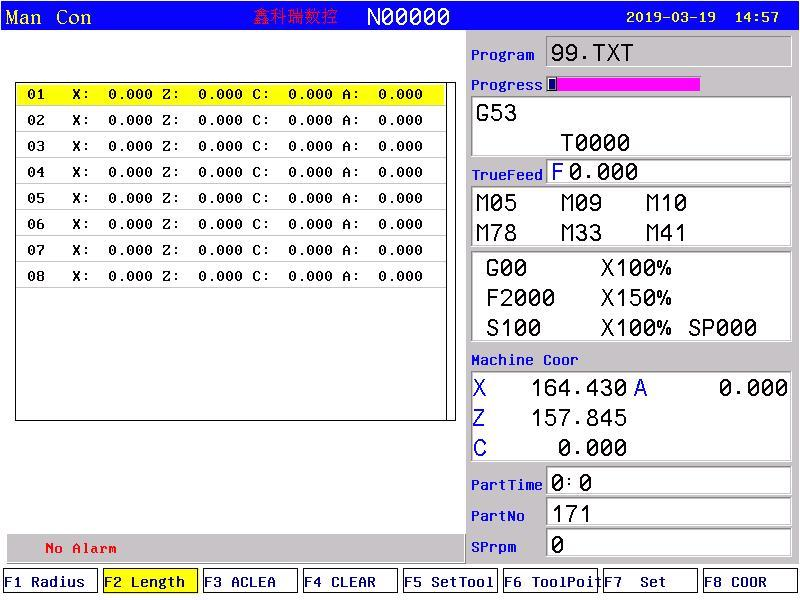The image size is (800, 600).
Task: Open the F6 ToolPoint function
Action: tap(550, 582)
